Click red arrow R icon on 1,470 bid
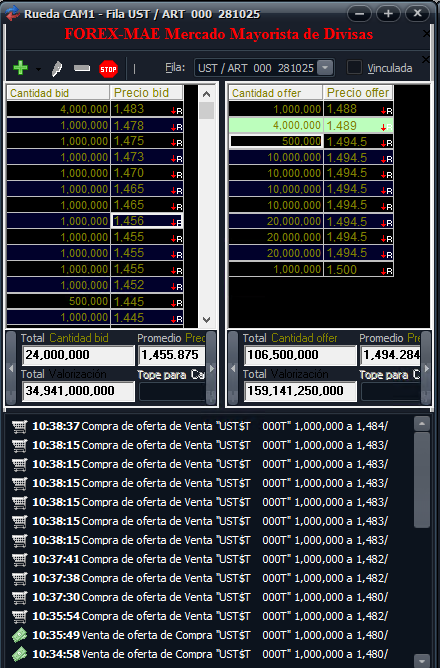Viewport: 440px width, 668px height. coord(177,175)
